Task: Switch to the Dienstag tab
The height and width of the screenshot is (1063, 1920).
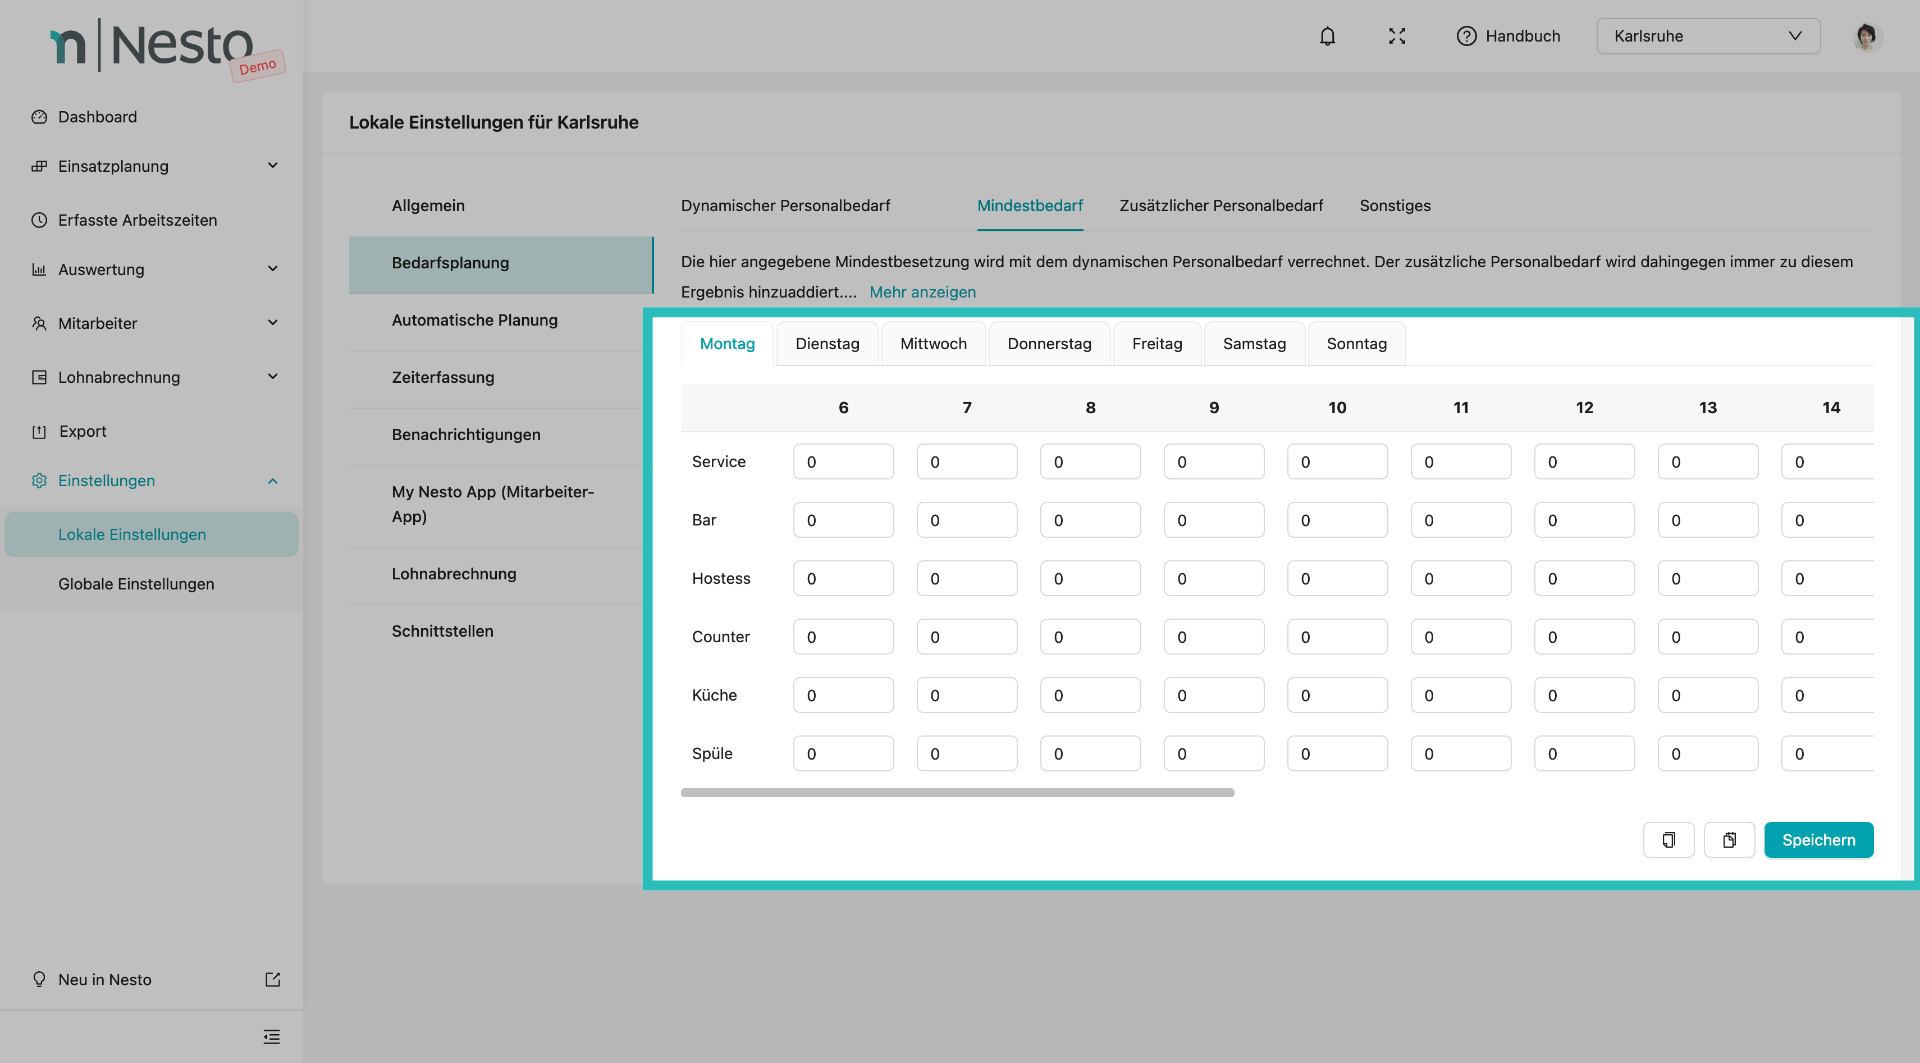Action: [827, 344]
